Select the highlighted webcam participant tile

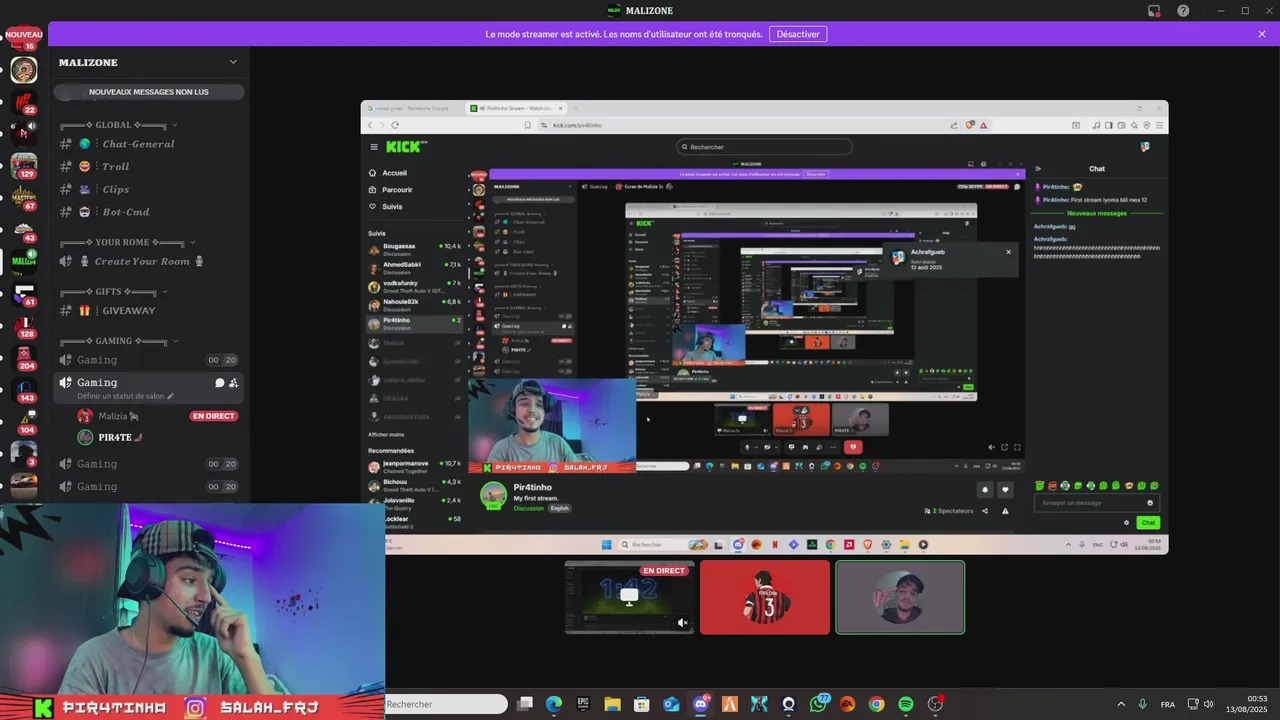[x=900, y=597]
